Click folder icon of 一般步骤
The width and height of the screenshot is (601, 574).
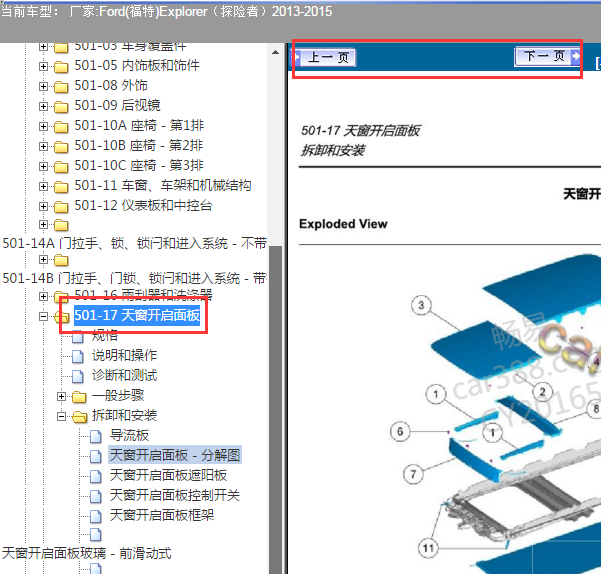click(x=79, y=397)
